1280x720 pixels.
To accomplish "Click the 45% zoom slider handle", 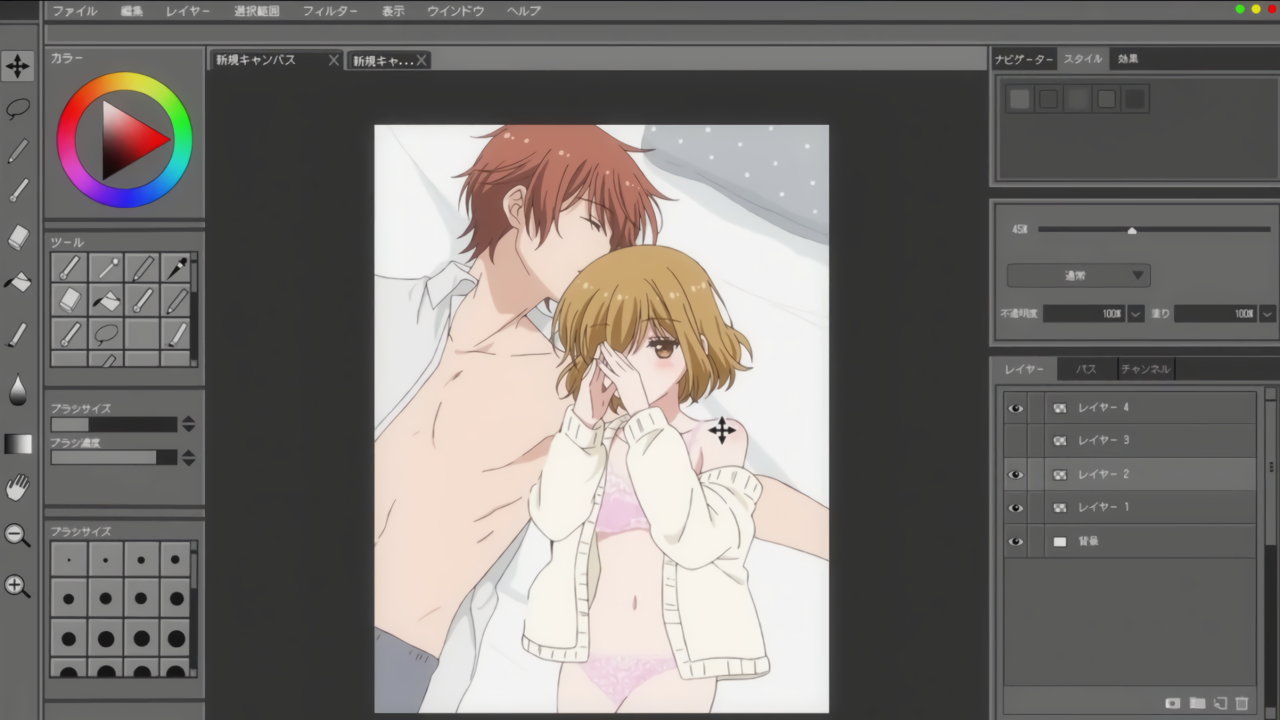I will pos(1132,230).
